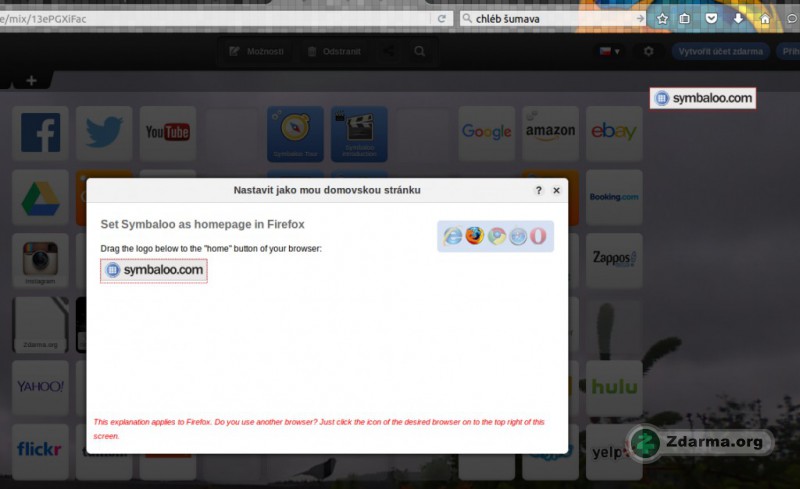Open the Instagram tile
This screenshot has width=800, height=489.
[40, 261]
